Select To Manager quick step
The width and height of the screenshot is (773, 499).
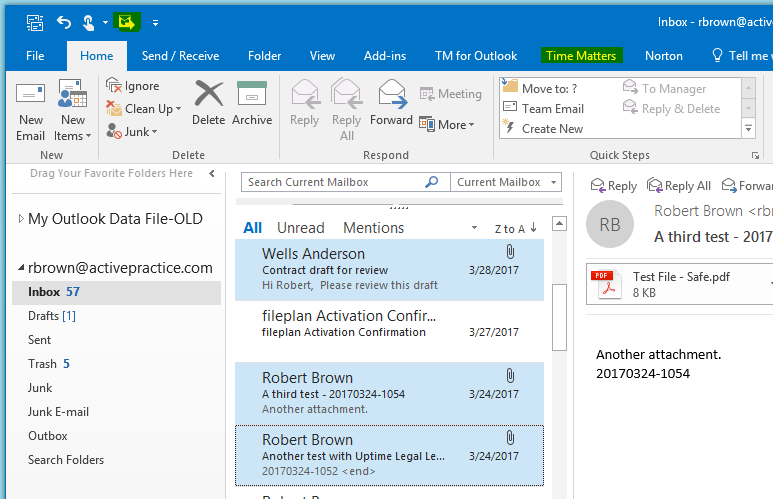coord(664,88)
